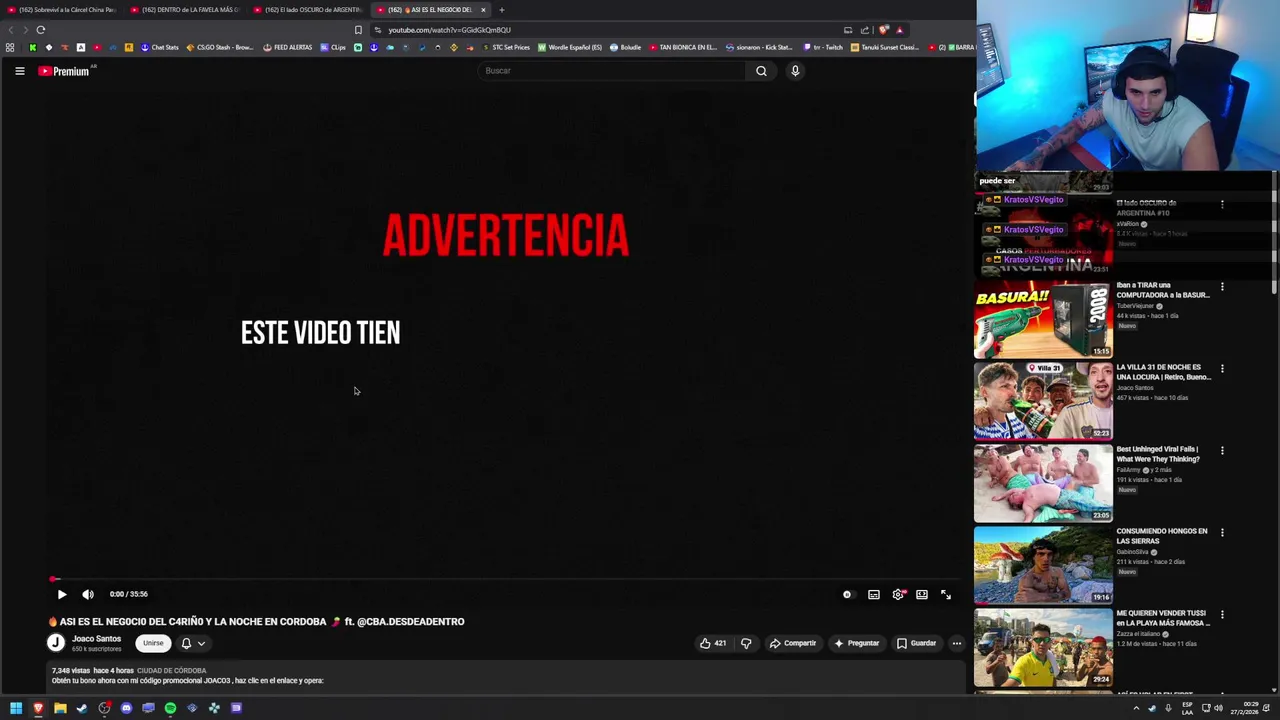
Task: Open options for LA VILLA 31 video
Action: tap(1222, 369)
